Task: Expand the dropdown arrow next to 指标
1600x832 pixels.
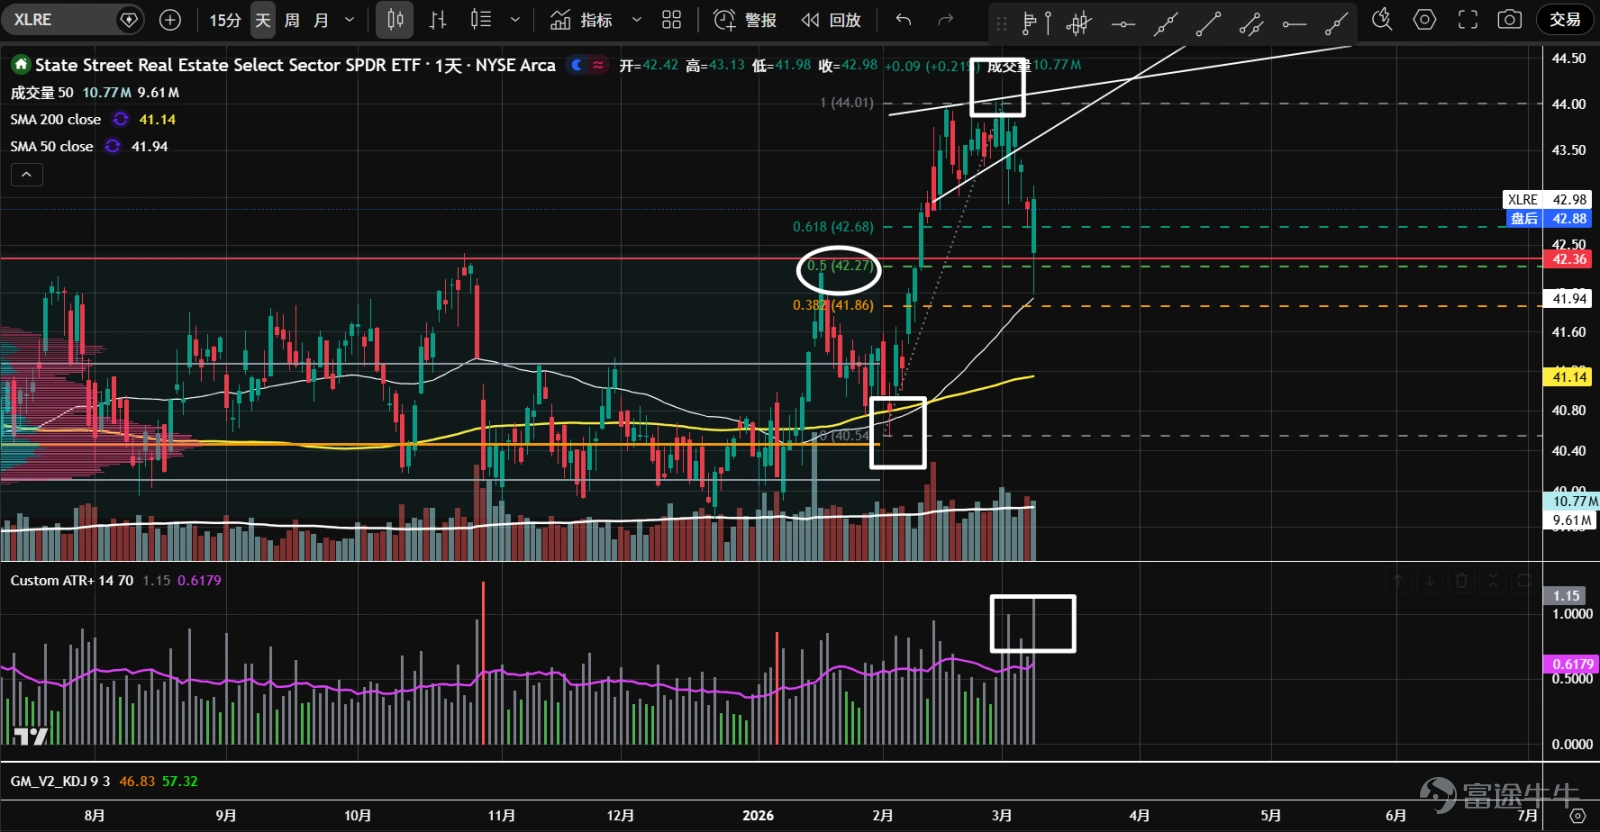Action: (636, 20)
